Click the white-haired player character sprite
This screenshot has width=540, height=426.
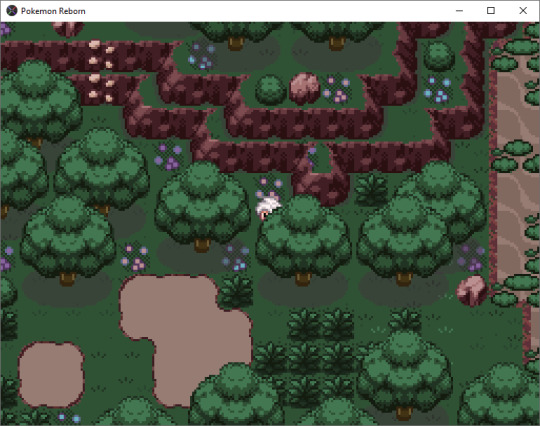click(x=268, y=209)
